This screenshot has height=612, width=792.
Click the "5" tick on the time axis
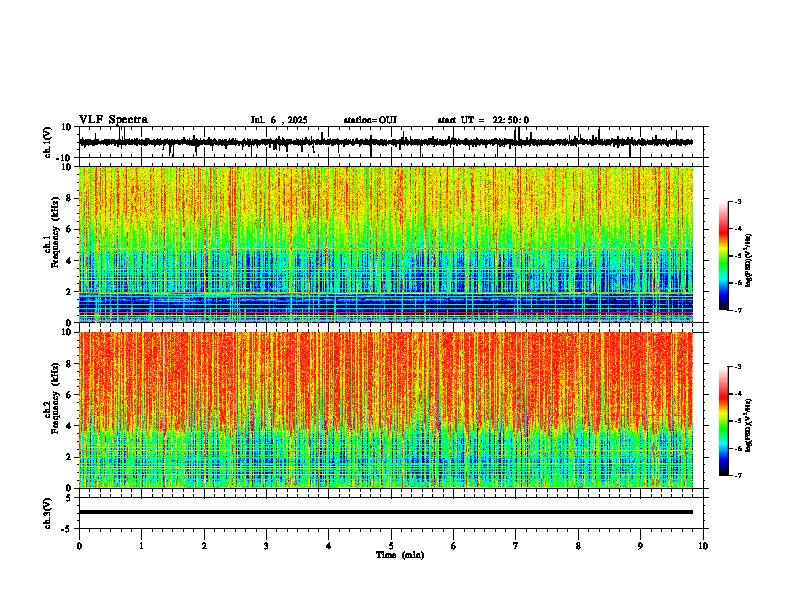click(x=391, y=546)
